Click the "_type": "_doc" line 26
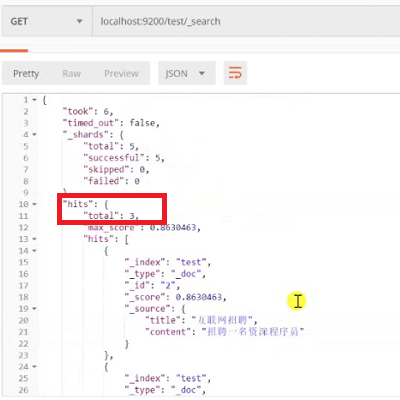Screen dimensions: 400x400 coord(165,390)
